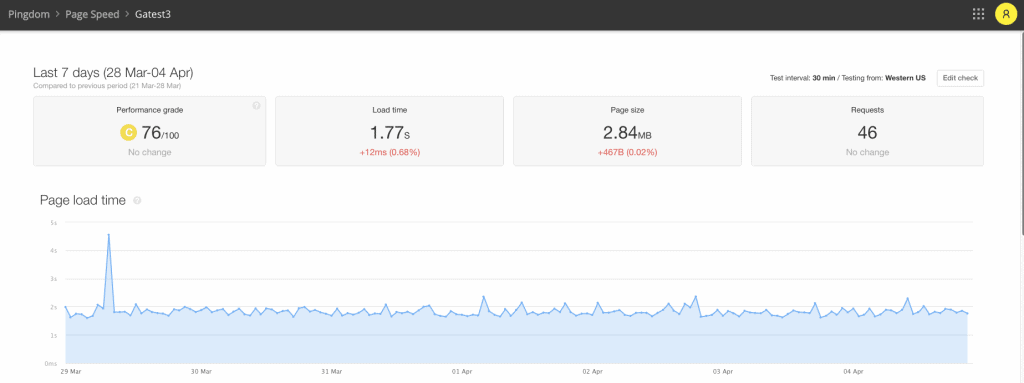Click the +12ms (0.68%) change text

[389, 152]
